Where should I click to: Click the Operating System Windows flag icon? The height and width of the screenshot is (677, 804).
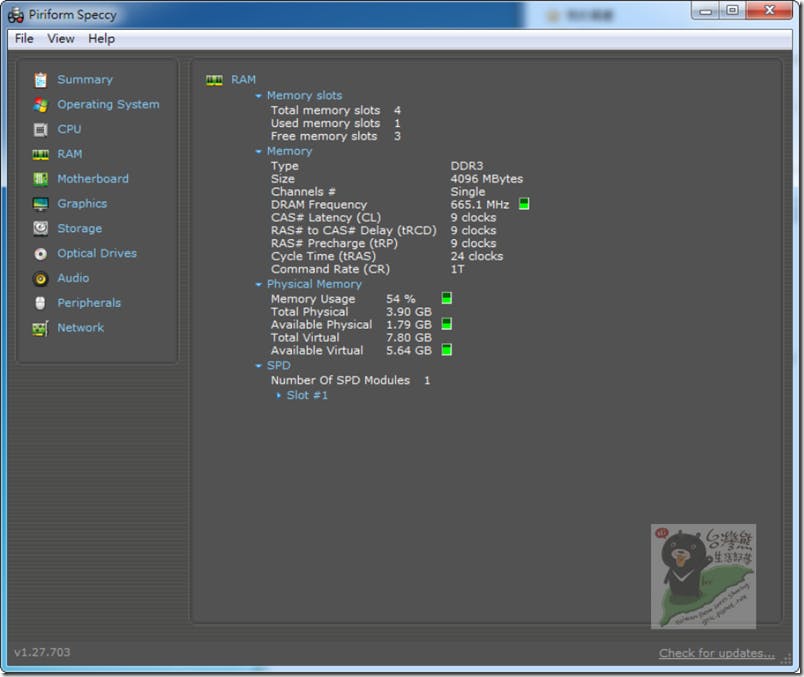[41, 105]
